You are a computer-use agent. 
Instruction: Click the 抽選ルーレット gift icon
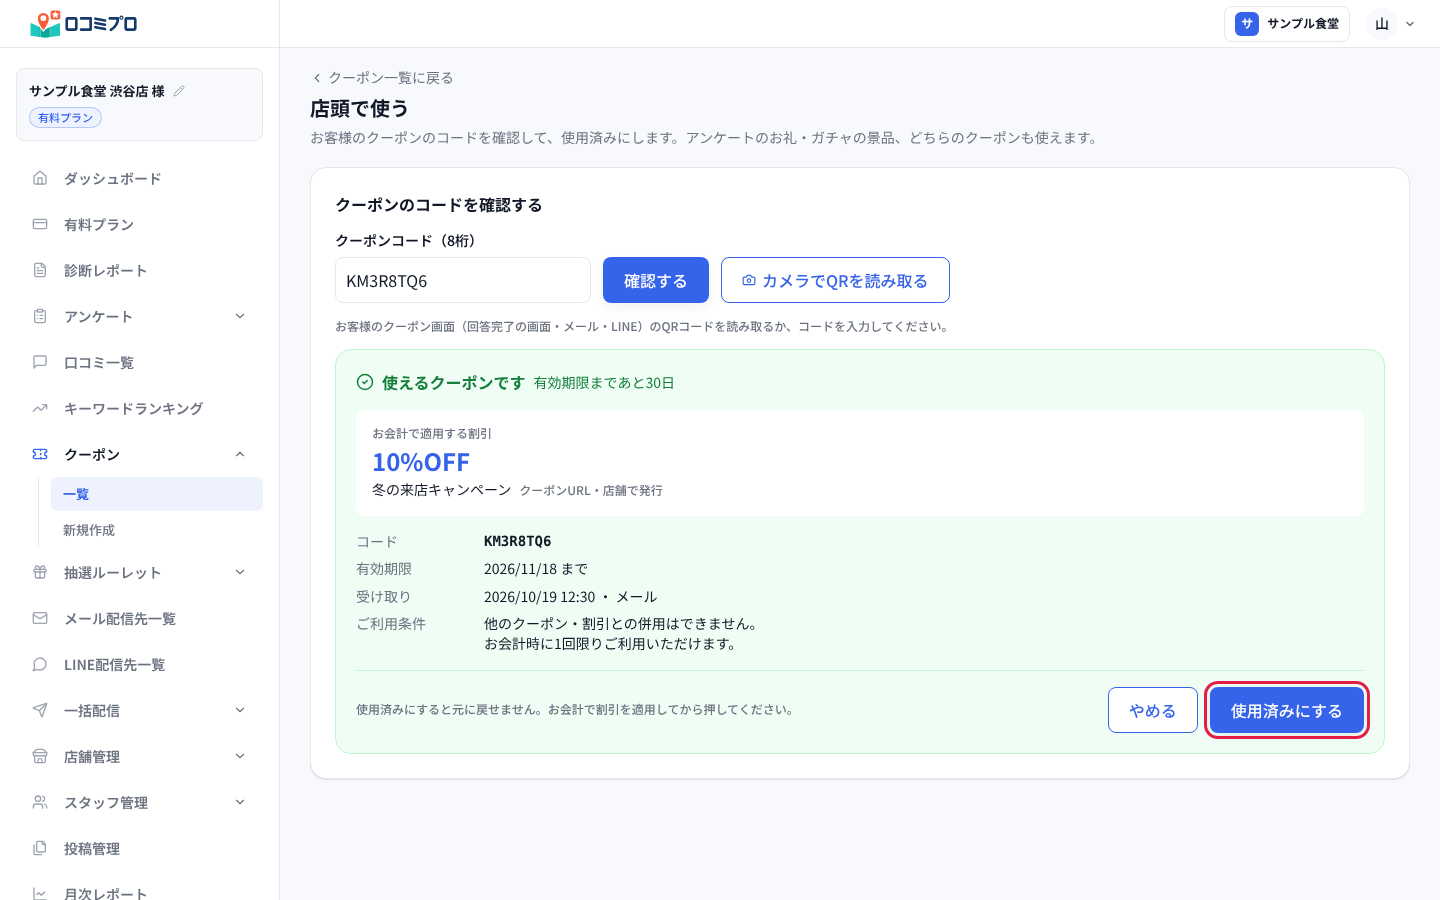click(40, 572)
